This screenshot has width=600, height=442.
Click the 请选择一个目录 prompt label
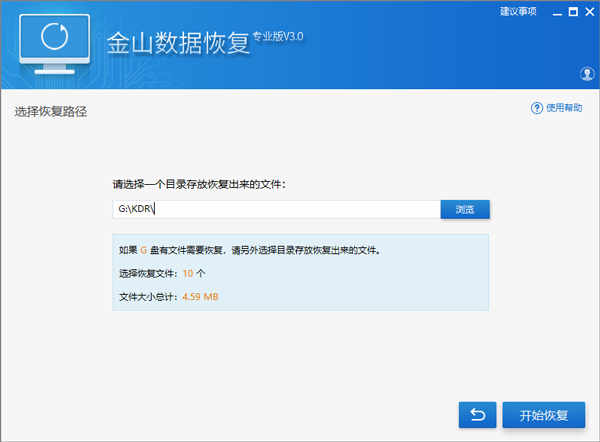click(199, 184)
